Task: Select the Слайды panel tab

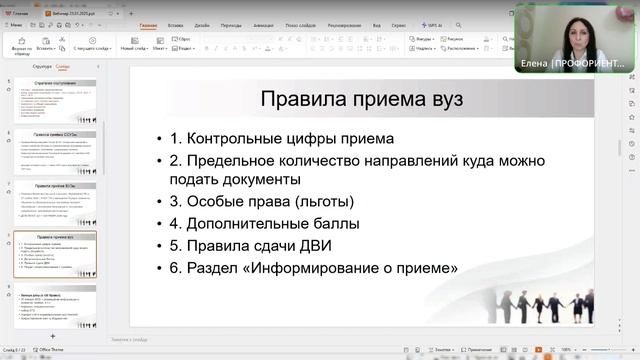Action: coord(63,66)
